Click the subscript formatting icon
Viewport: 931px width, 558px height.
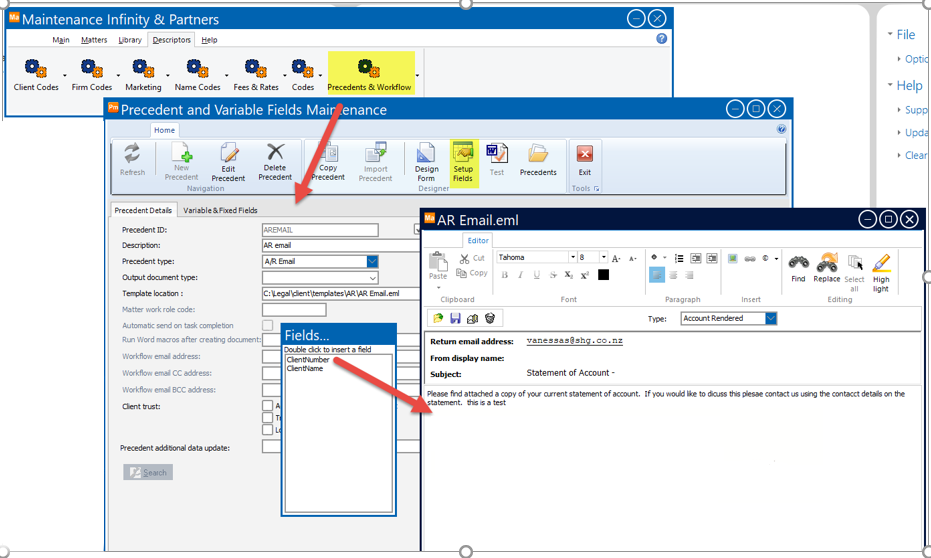pos(568,275)
